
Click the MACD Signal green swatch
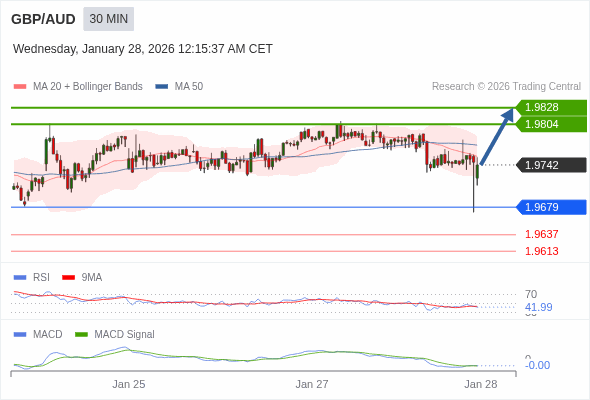pyautogui.click(x=81, y=335)
